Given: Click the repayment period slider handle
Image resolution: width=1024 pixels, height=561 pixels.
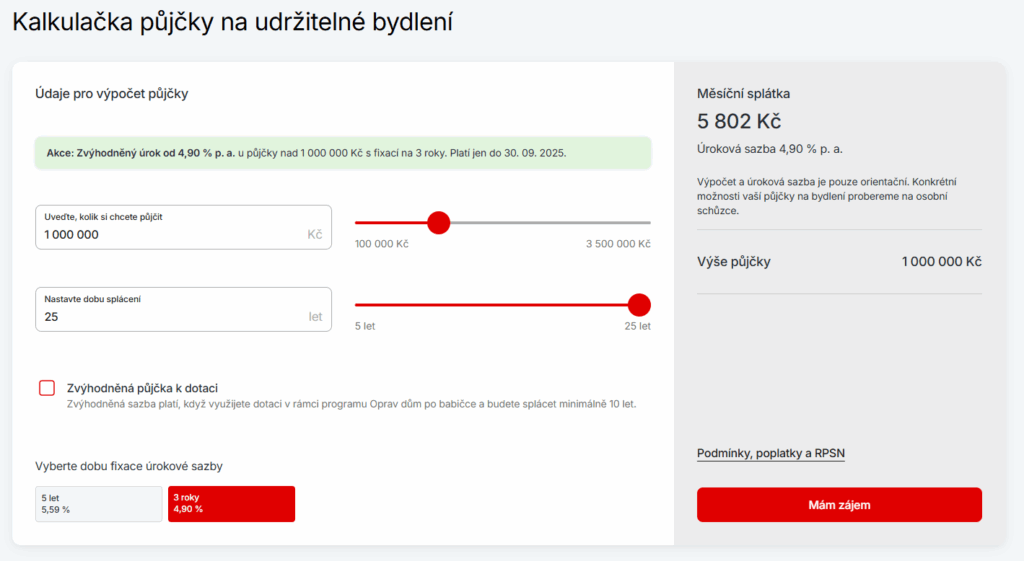Looking at the screenshot, I should [x=639, y=305].
